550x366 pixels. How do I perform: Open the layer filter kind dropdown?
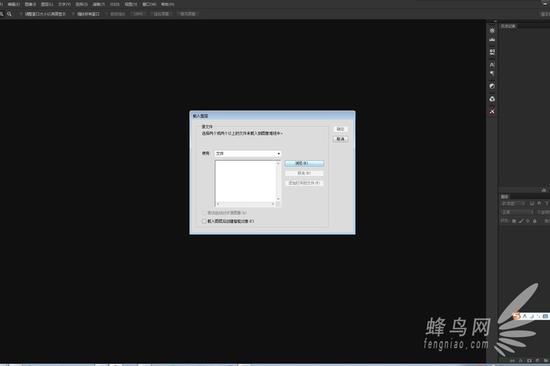[513, 204]
